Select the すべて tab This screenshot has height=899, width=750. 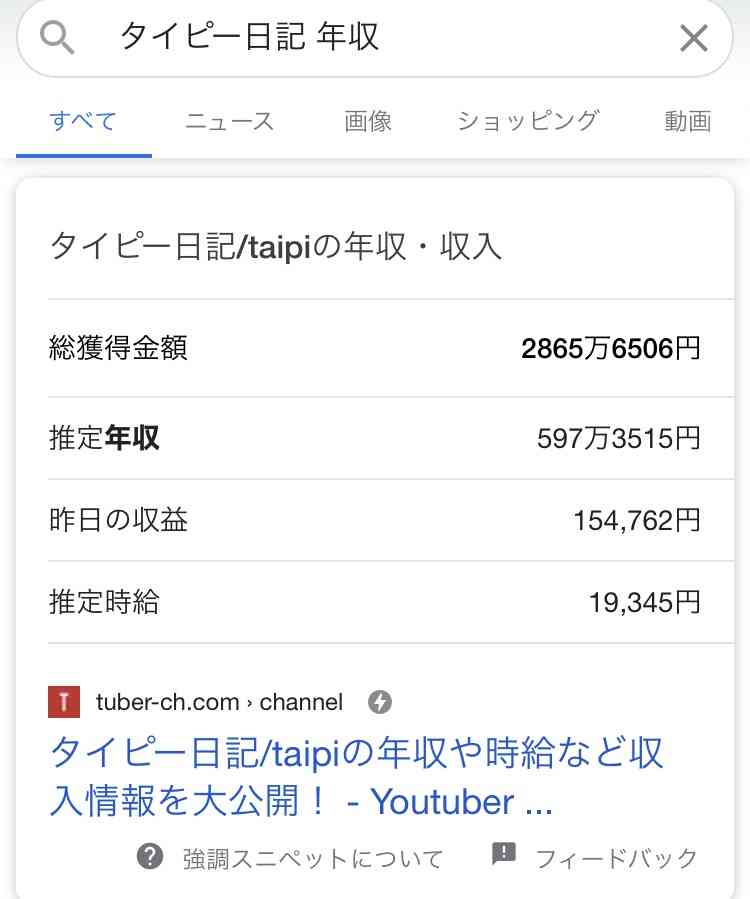(x=84, y=122)
